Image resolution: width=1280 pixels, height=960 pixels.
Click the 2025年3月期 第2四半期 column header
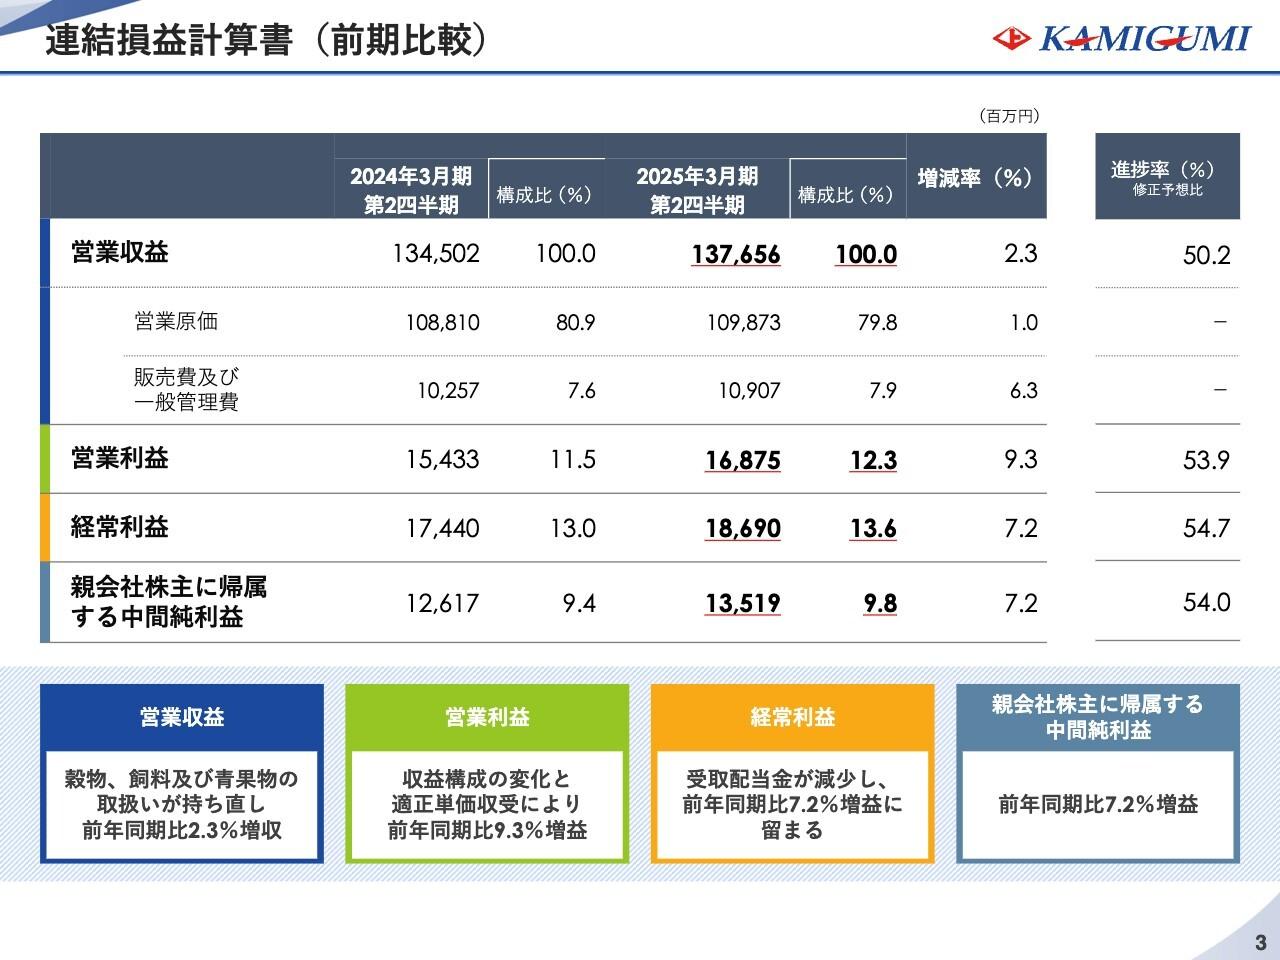pos(697,190)
